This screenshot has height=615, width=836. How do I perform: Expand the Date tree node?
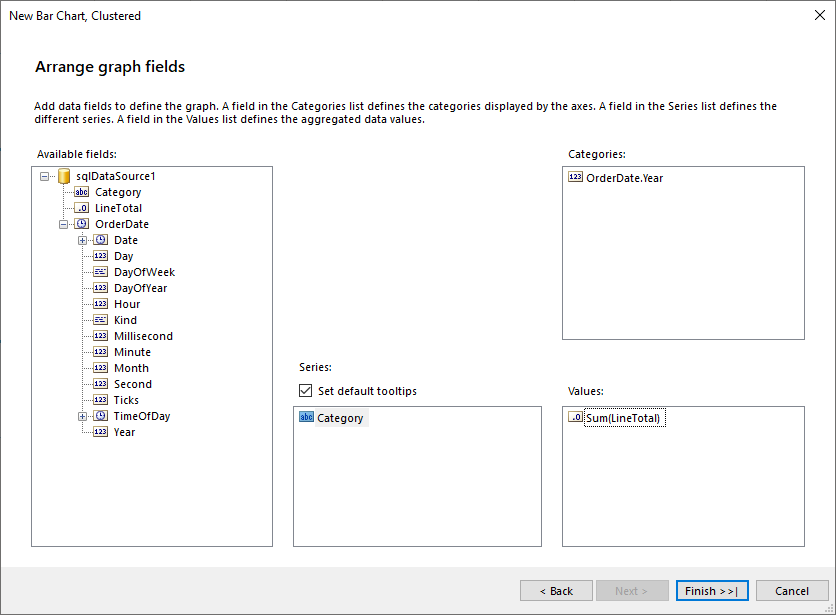(82, 240)
